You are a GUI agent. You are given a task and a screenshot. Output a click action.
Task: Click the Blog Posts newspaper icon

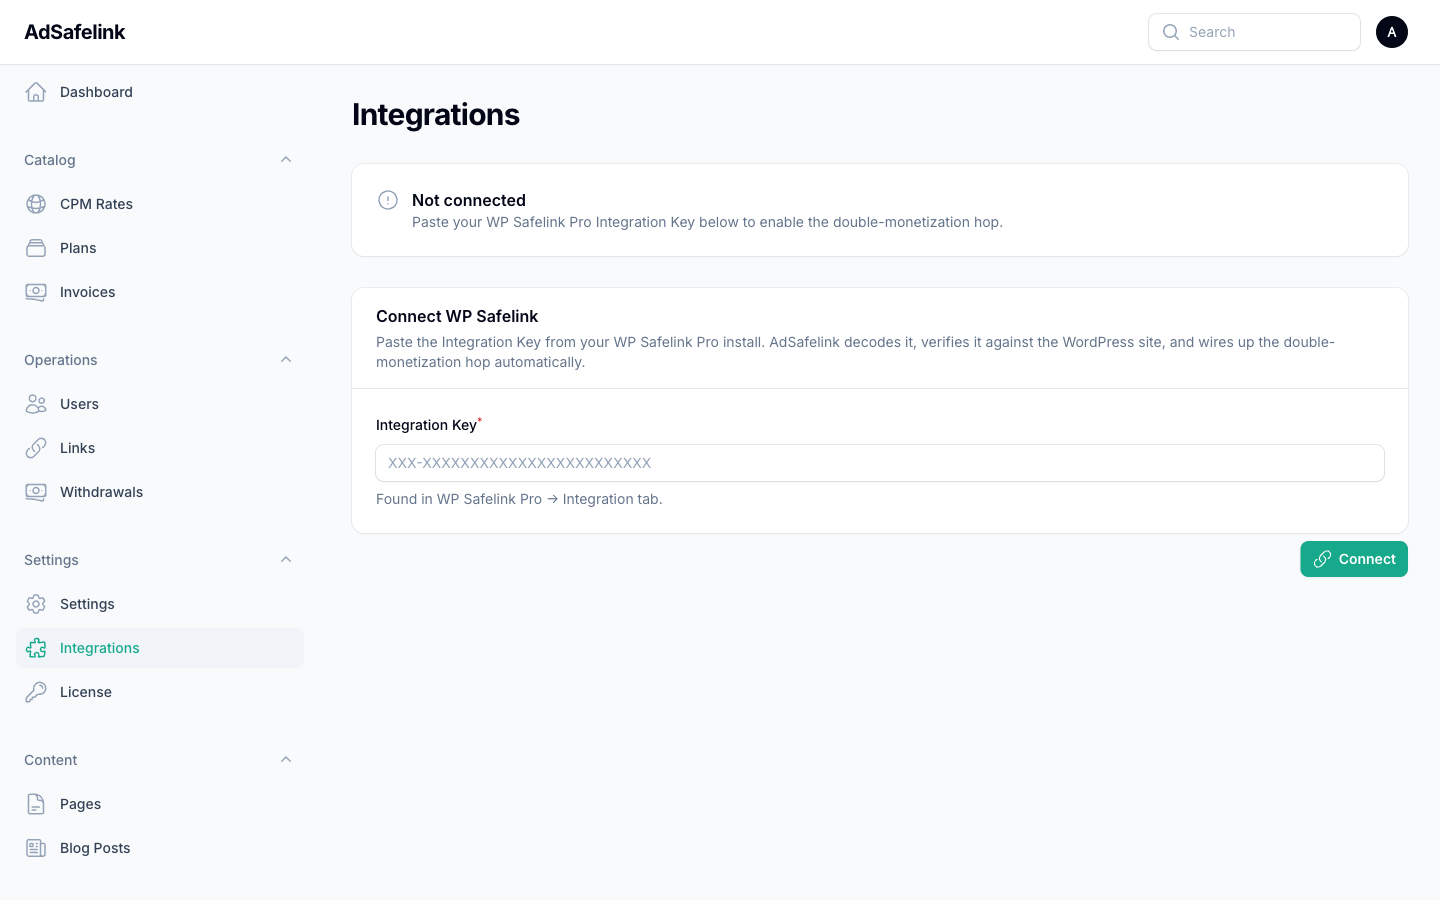pos(36,848)
